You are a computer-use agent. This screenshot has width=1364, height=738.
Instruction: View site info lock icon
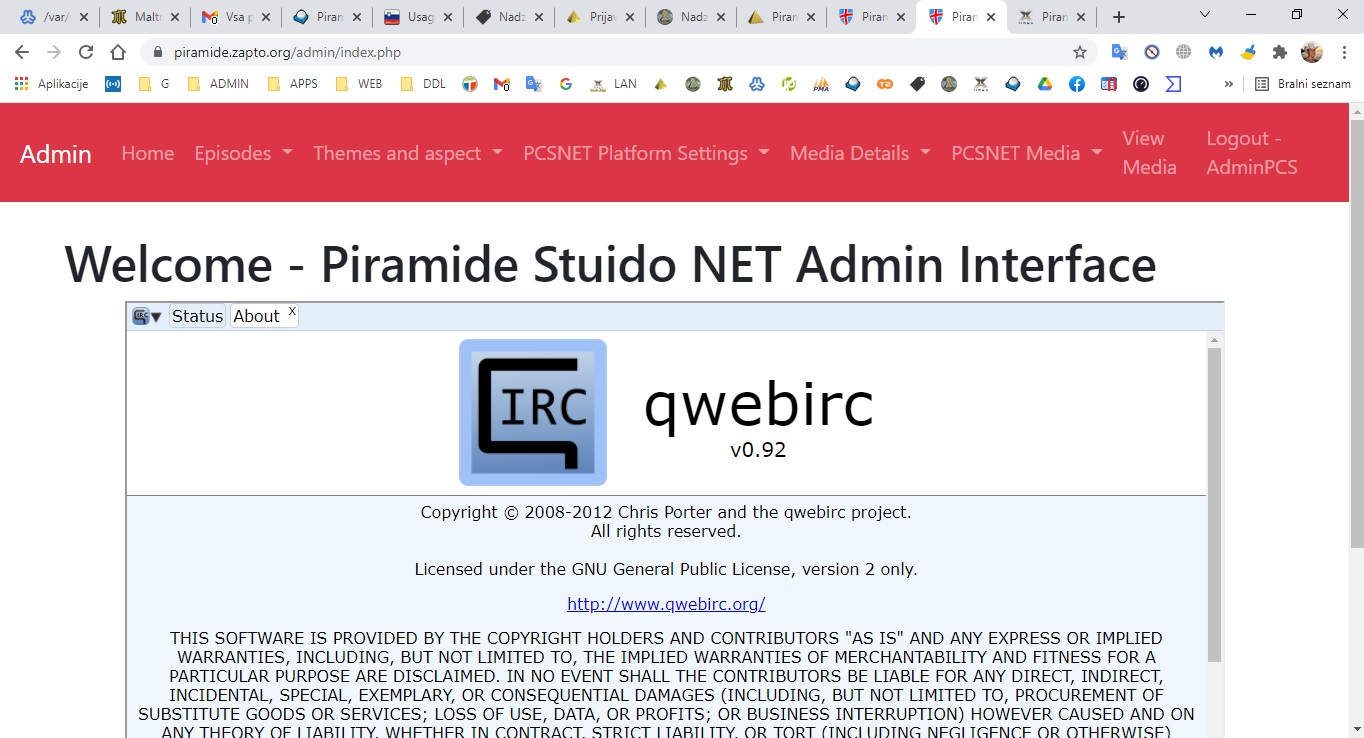(x=156, y=52)
